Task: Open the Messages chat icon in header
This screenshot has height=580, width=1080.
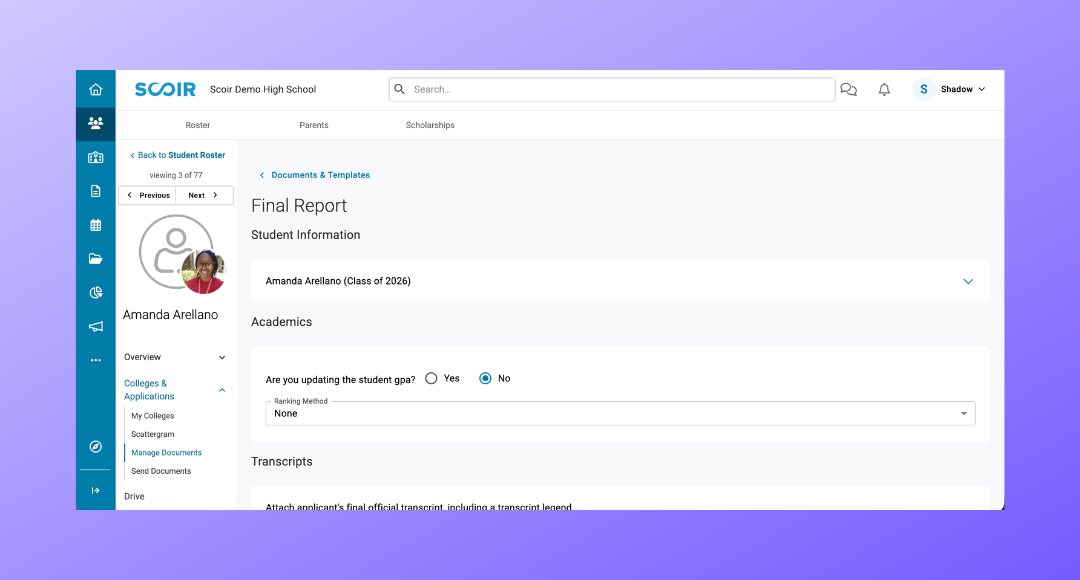Action: tap(848, 89)
